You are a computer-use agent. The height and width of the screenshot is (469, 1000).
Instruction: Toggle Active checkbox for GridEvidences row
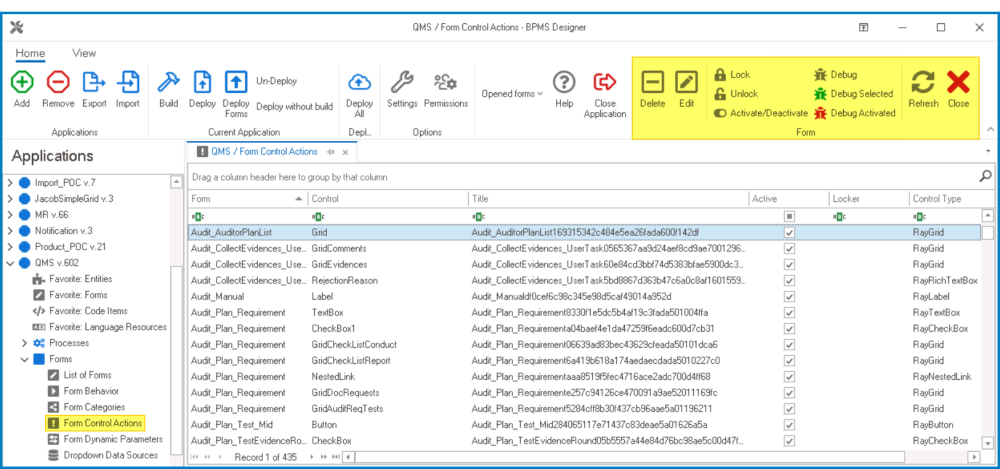(x=790, y=265)
